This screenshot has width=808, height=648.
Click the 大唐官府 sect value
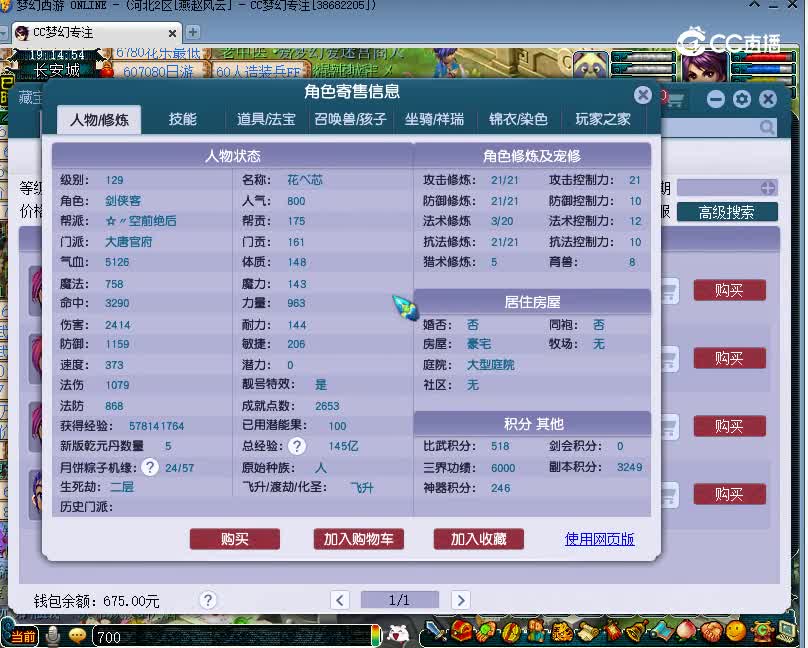click(128, 242)
